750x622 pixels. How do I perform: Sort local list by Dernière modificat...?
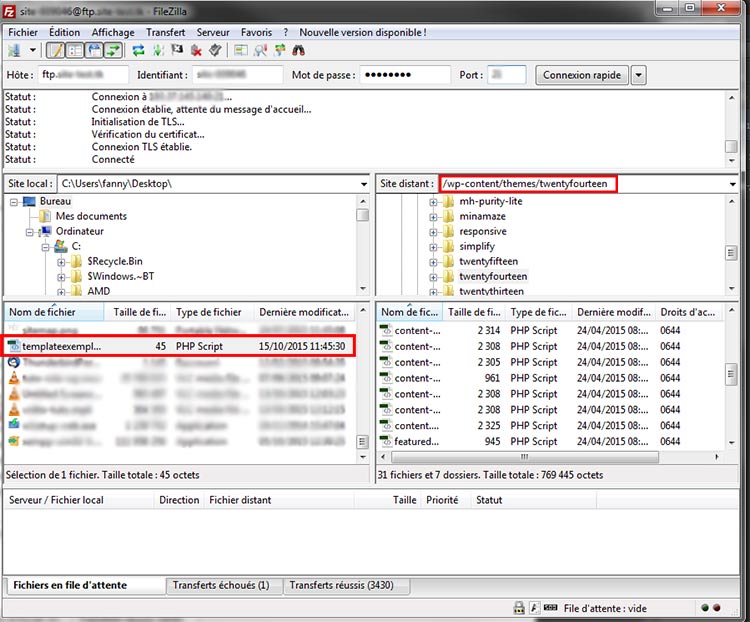coord(304,312)
